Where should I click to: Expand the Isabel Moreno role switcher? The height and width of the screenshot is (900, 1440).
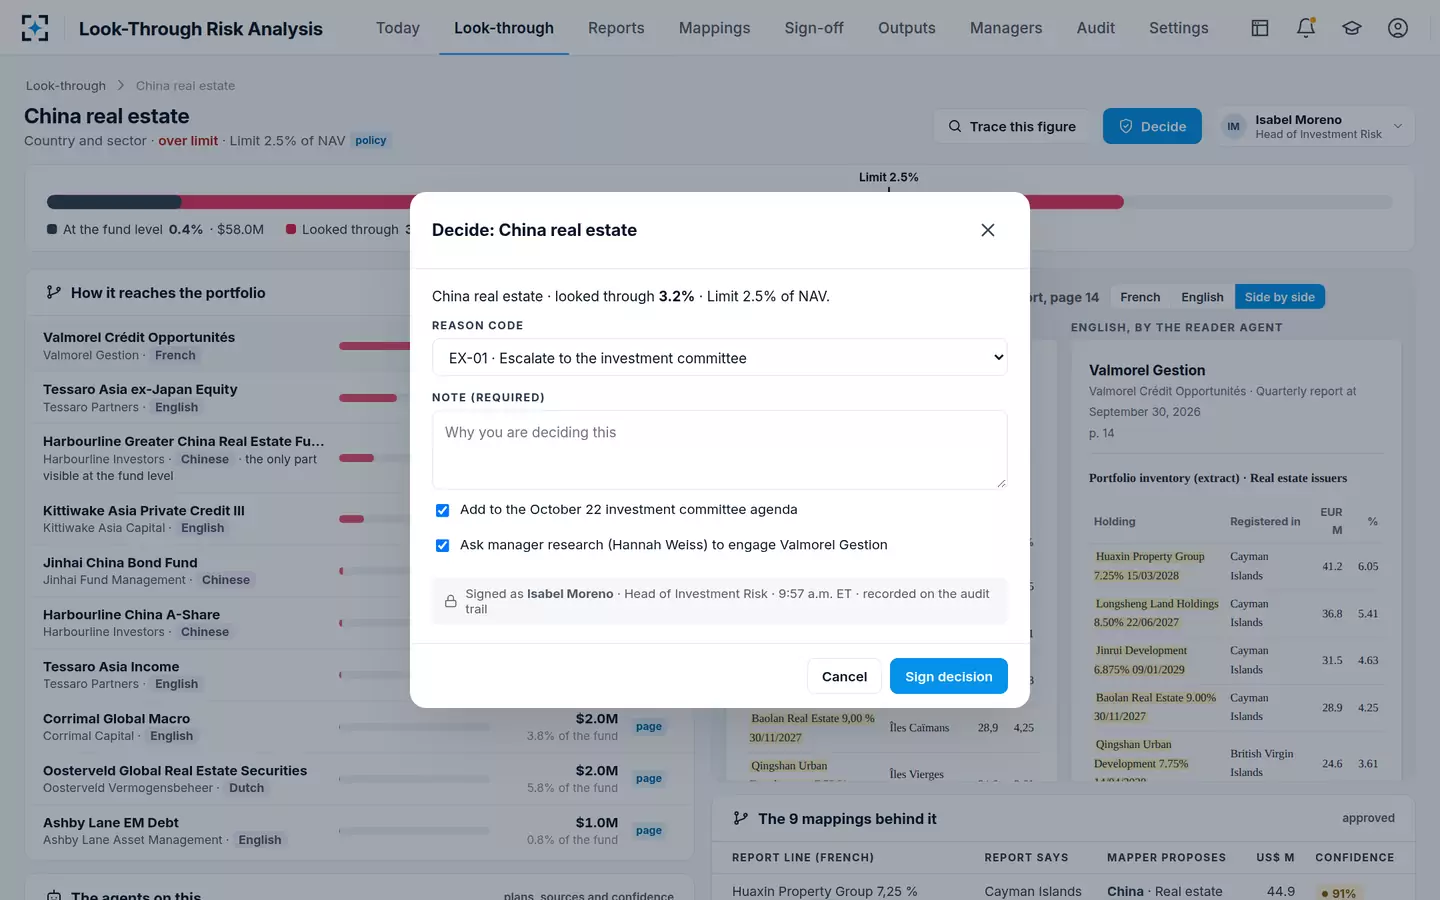click(1314, 126)
